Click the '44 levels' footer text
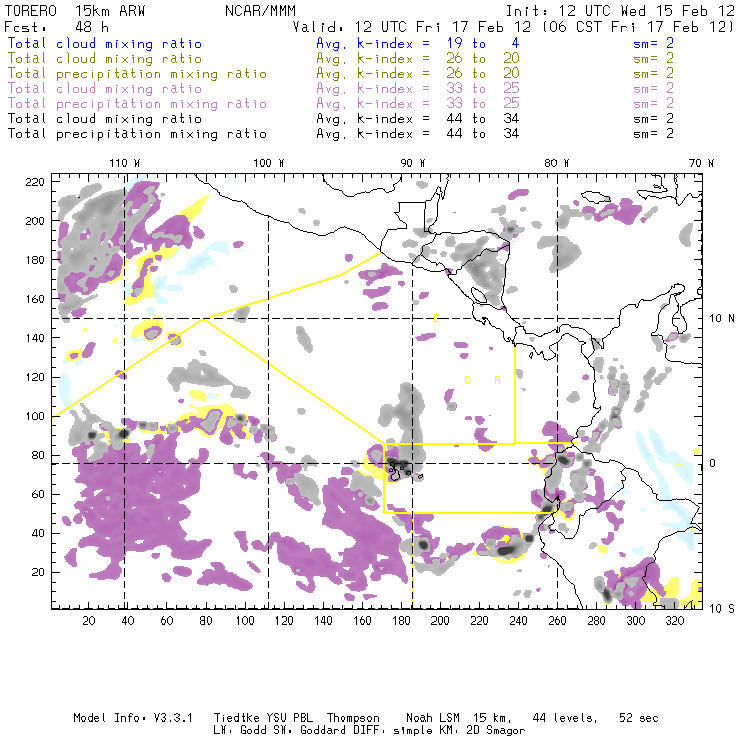 [565, 718]
